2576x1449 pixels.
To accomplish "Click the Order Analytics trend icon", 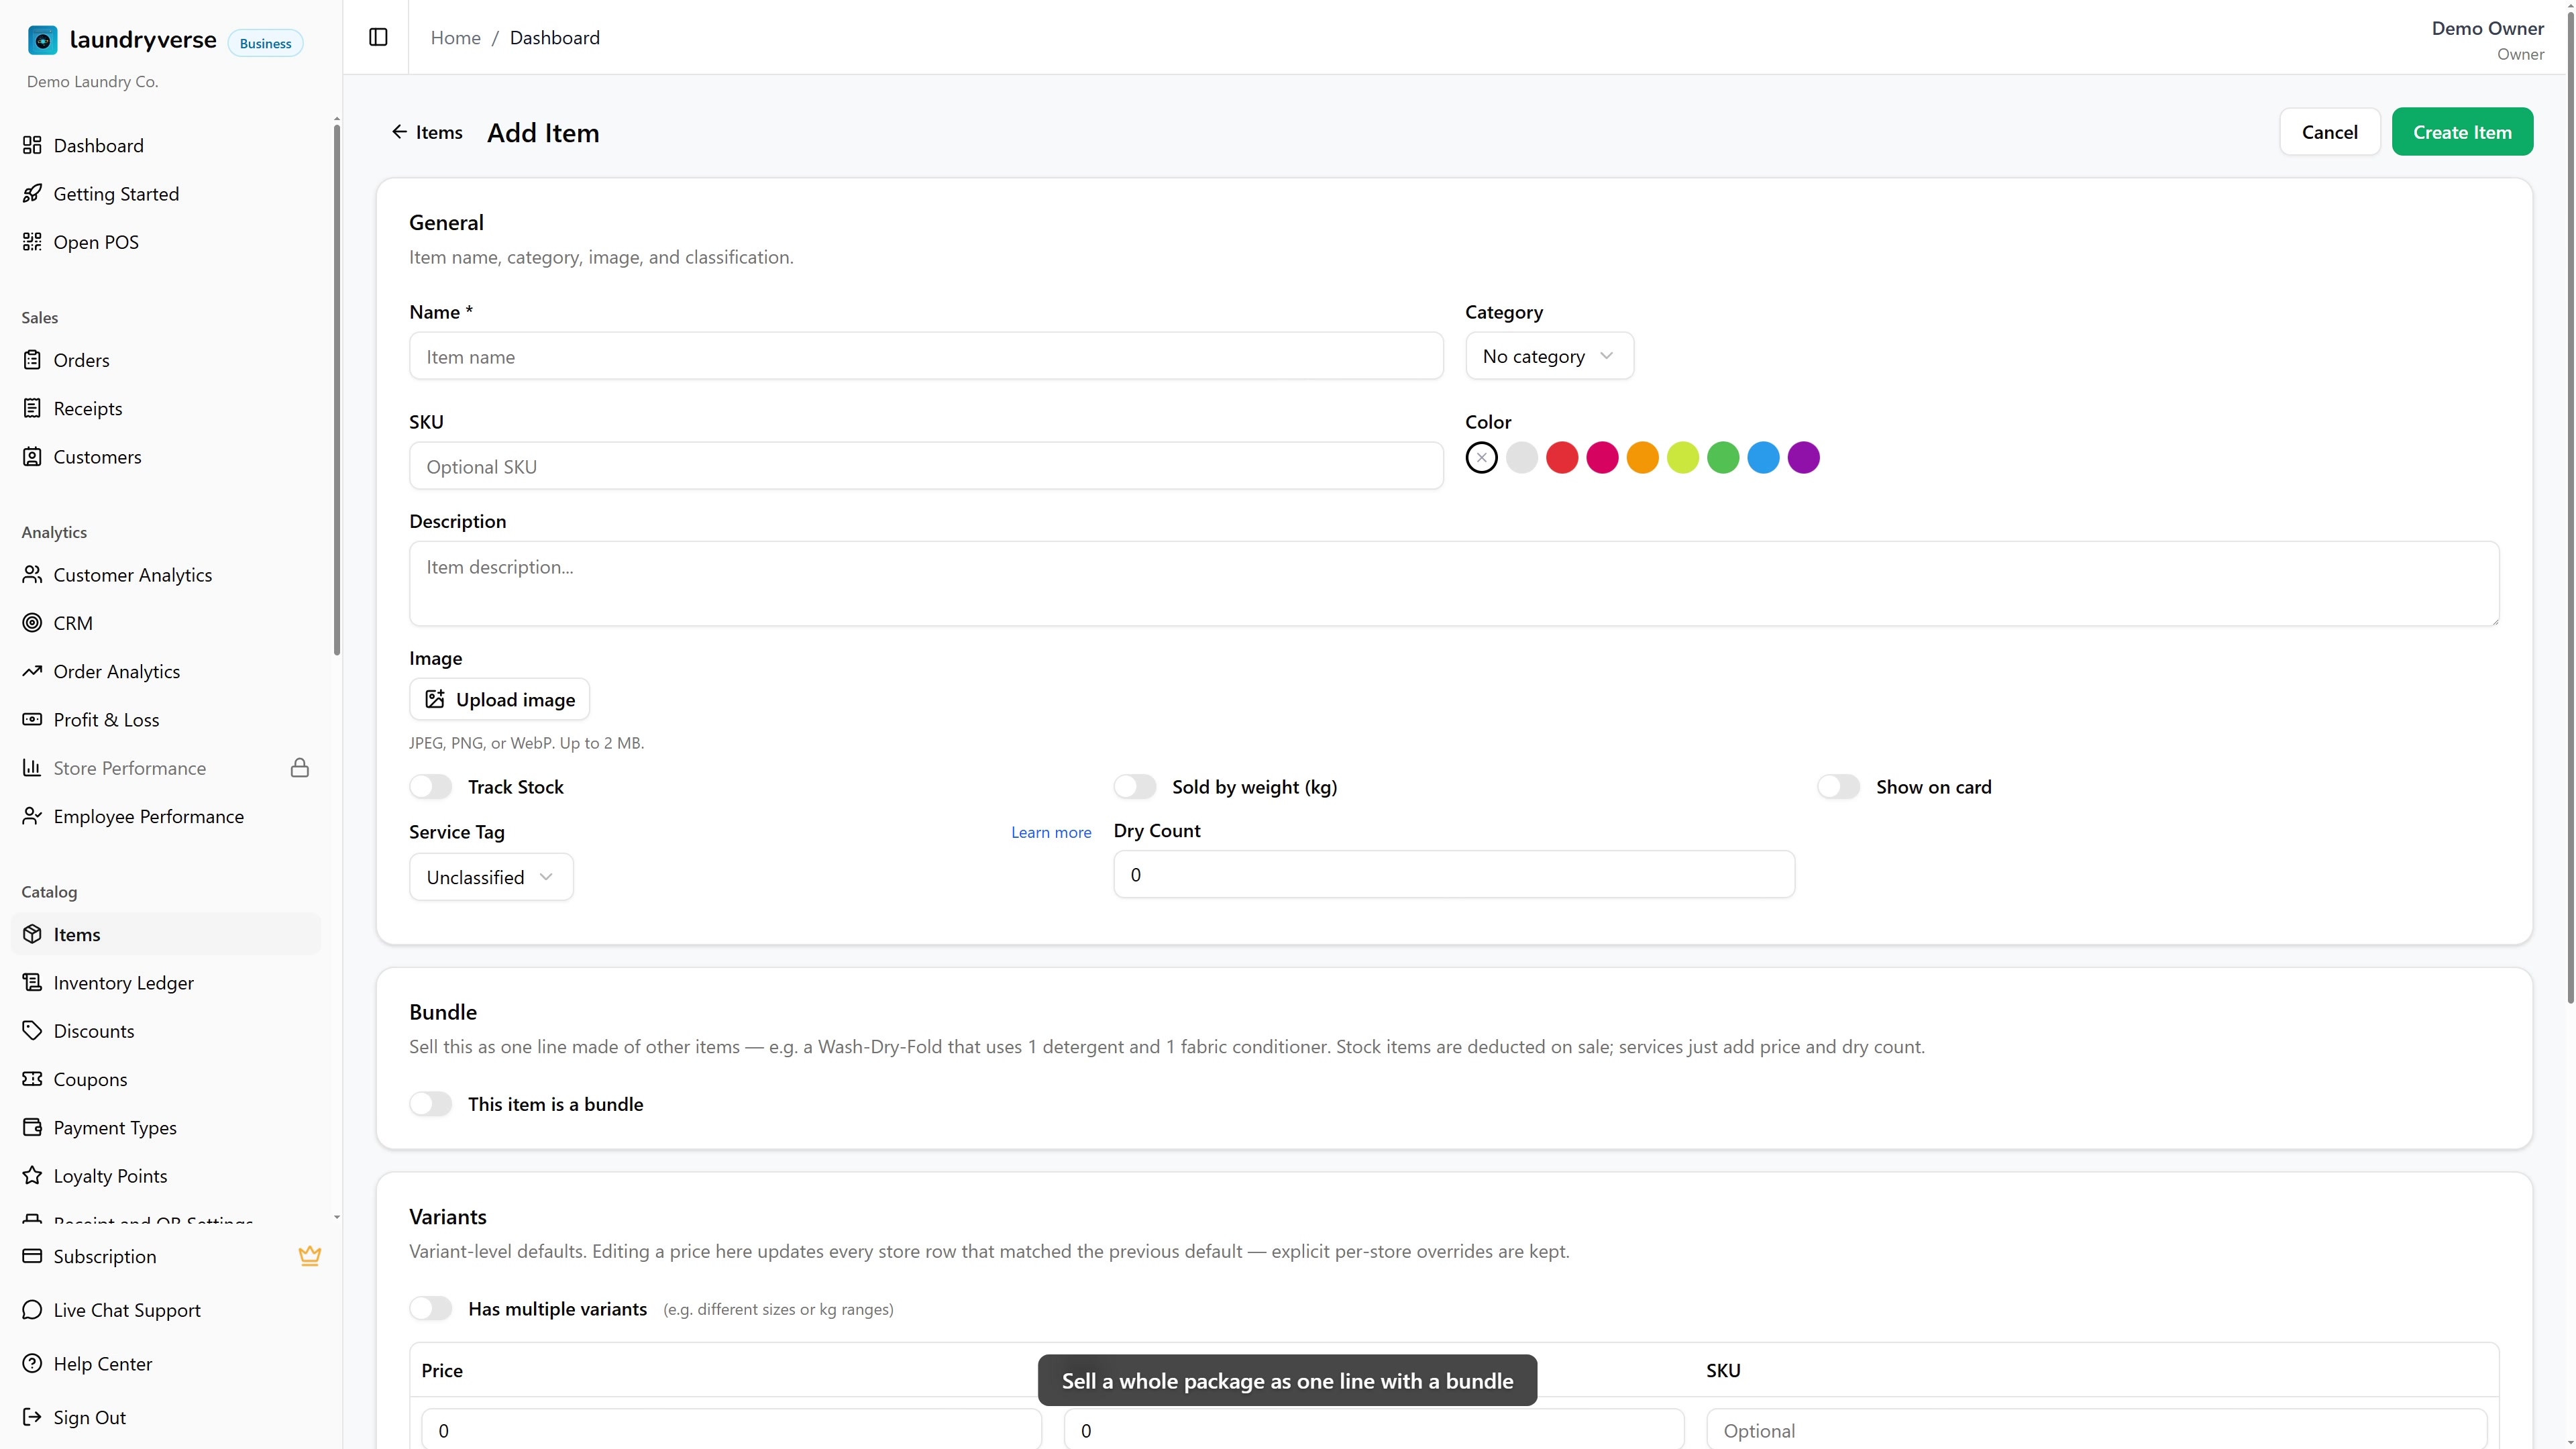I will point(32,671).
